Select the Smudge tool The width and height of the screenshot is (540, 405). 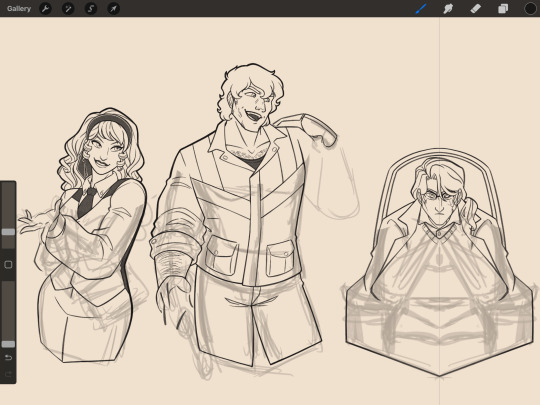(448, 9)
